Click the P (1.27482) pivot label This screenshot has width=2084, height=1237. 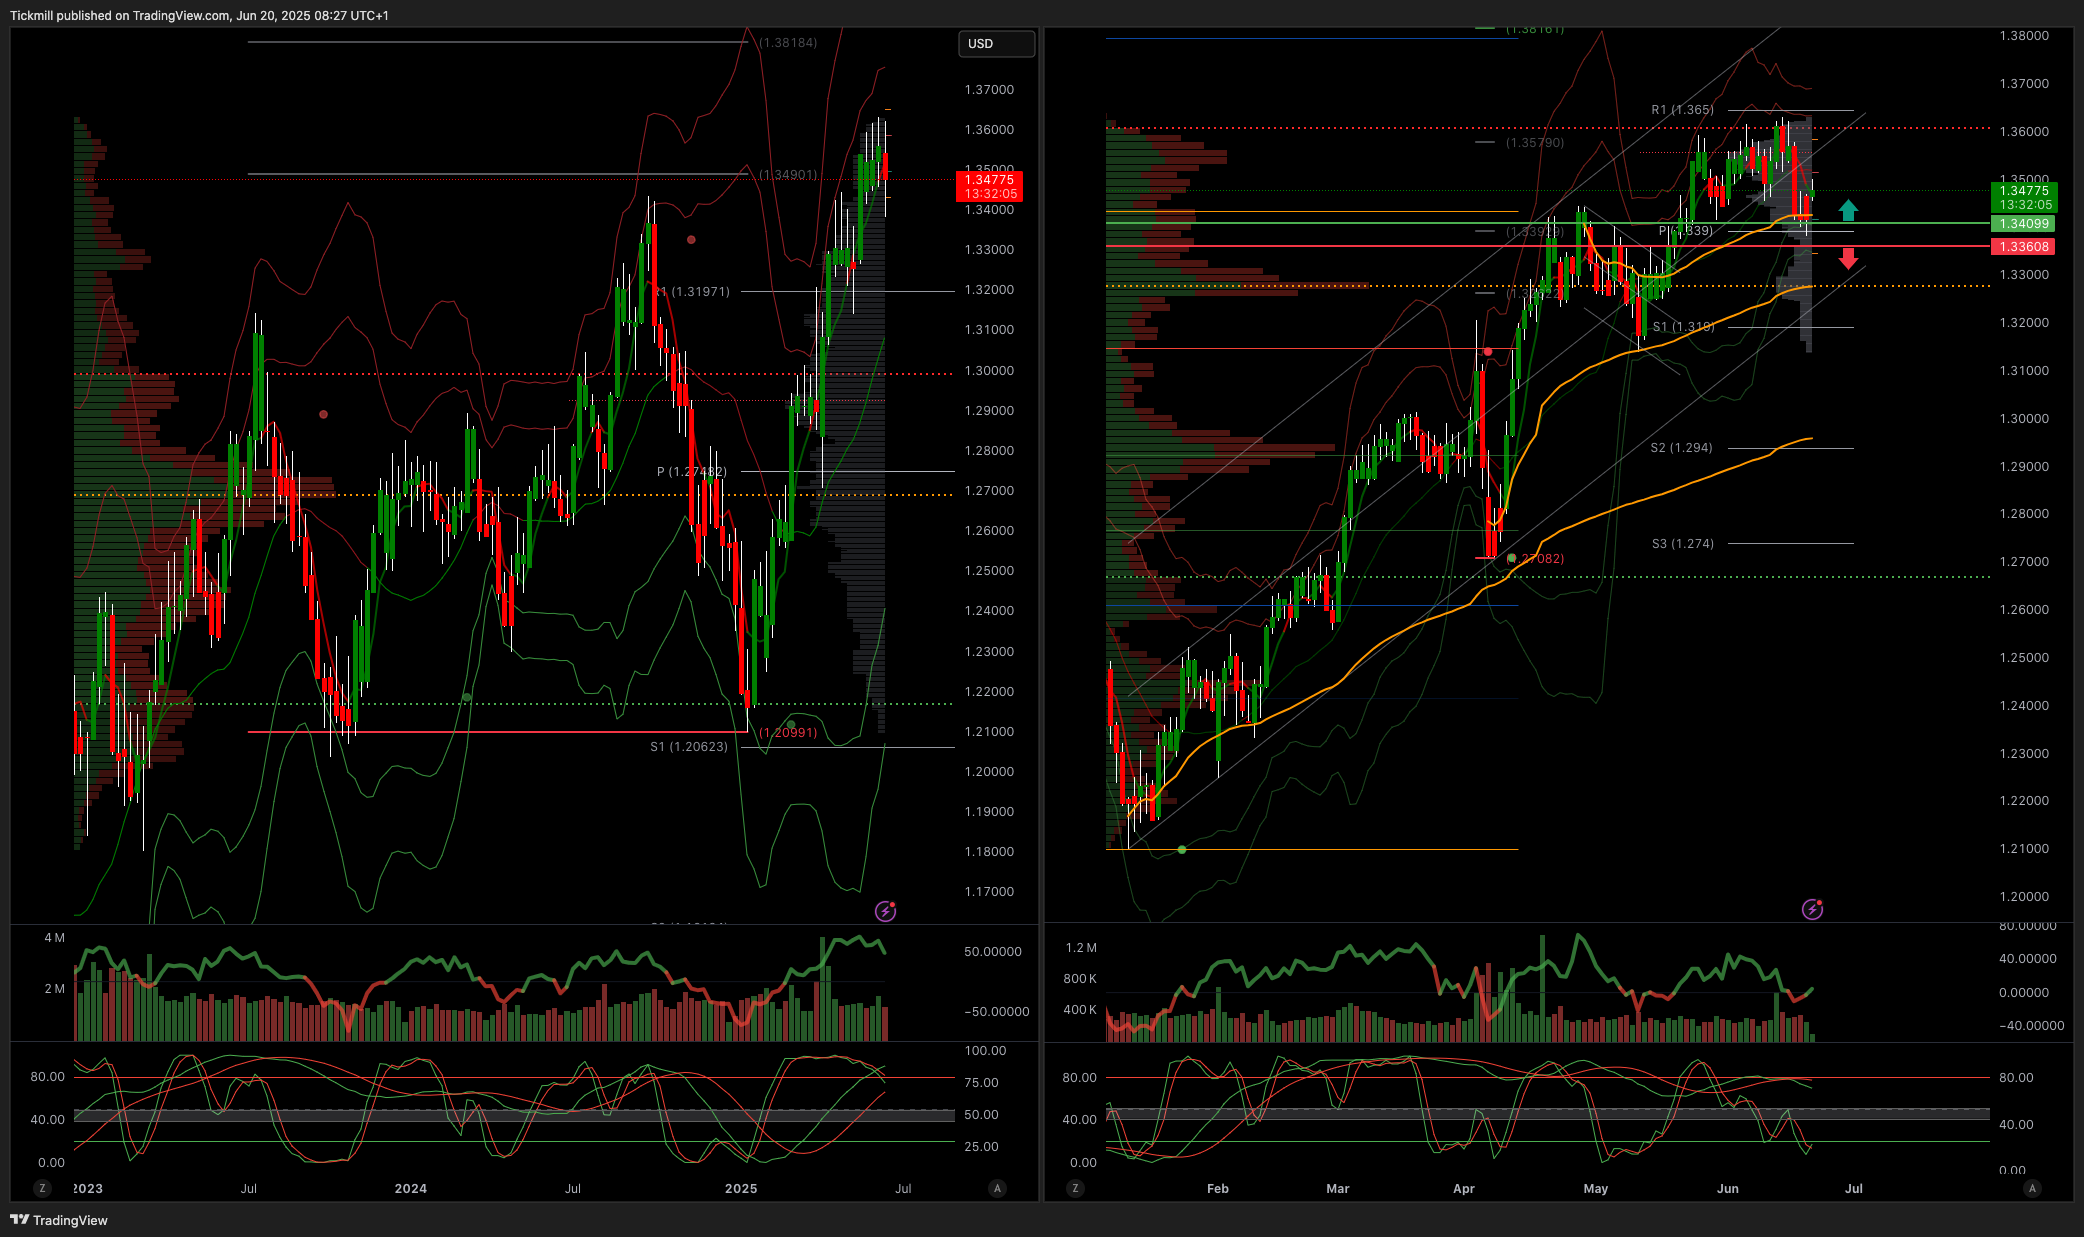click(x=692, y=472)
